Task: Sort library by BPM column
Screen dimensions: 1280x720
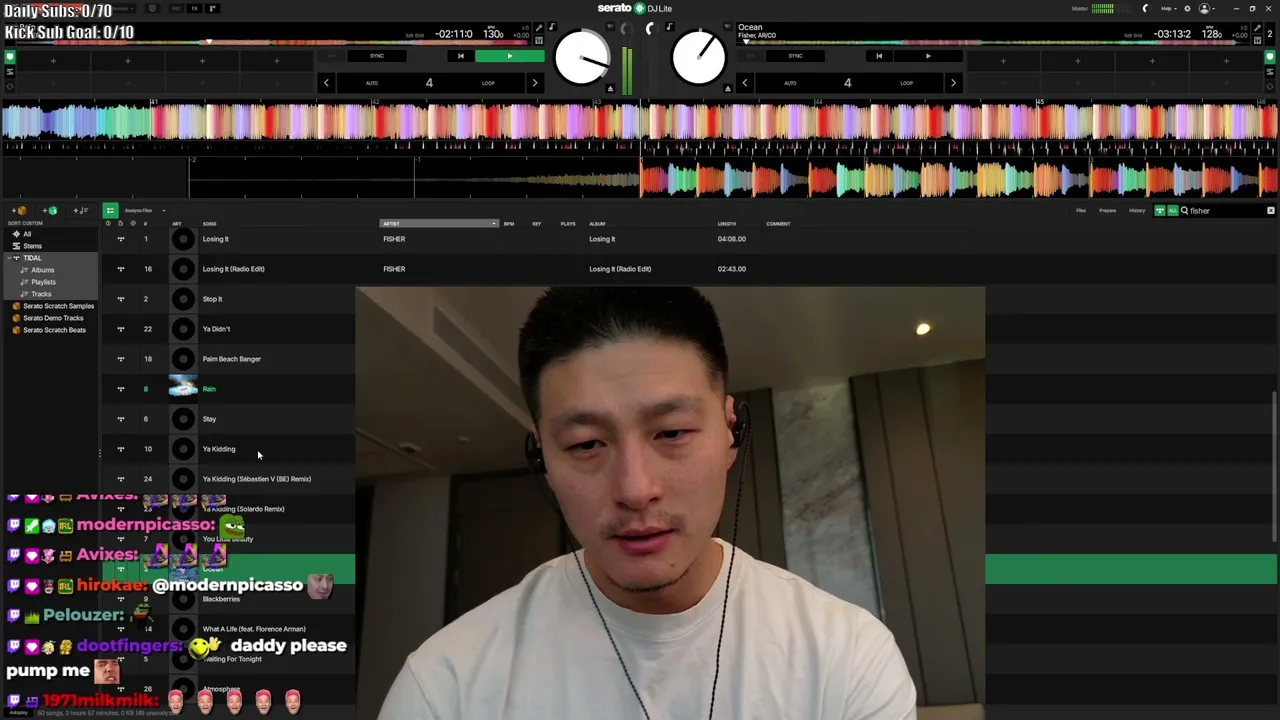Action: 509,224
